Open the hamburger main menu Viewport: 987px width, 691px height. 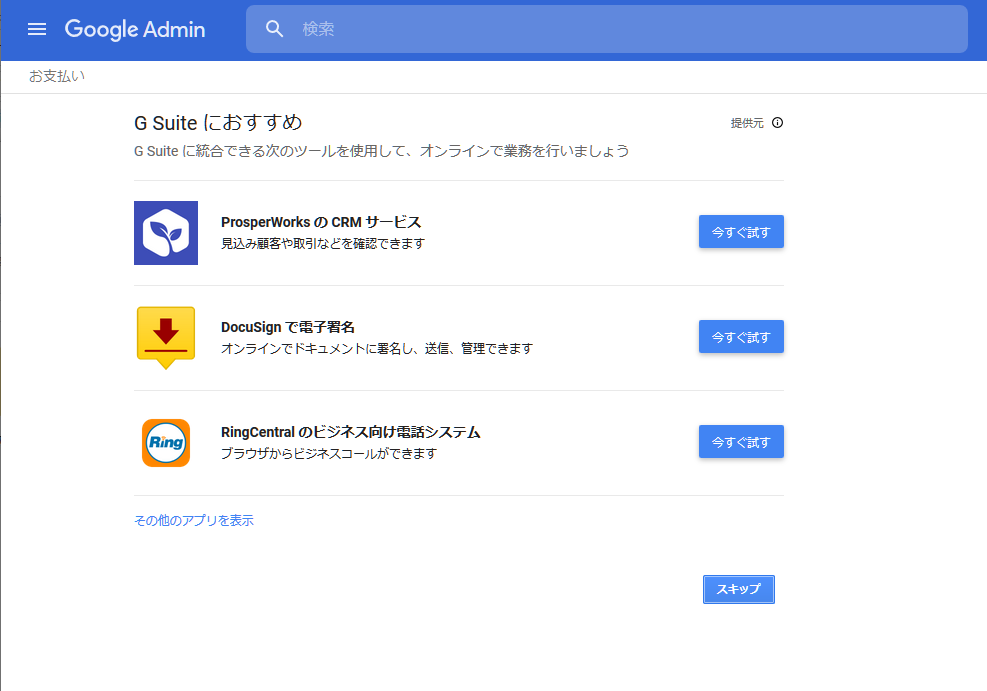pyautogui.click(x=37, y=29)
